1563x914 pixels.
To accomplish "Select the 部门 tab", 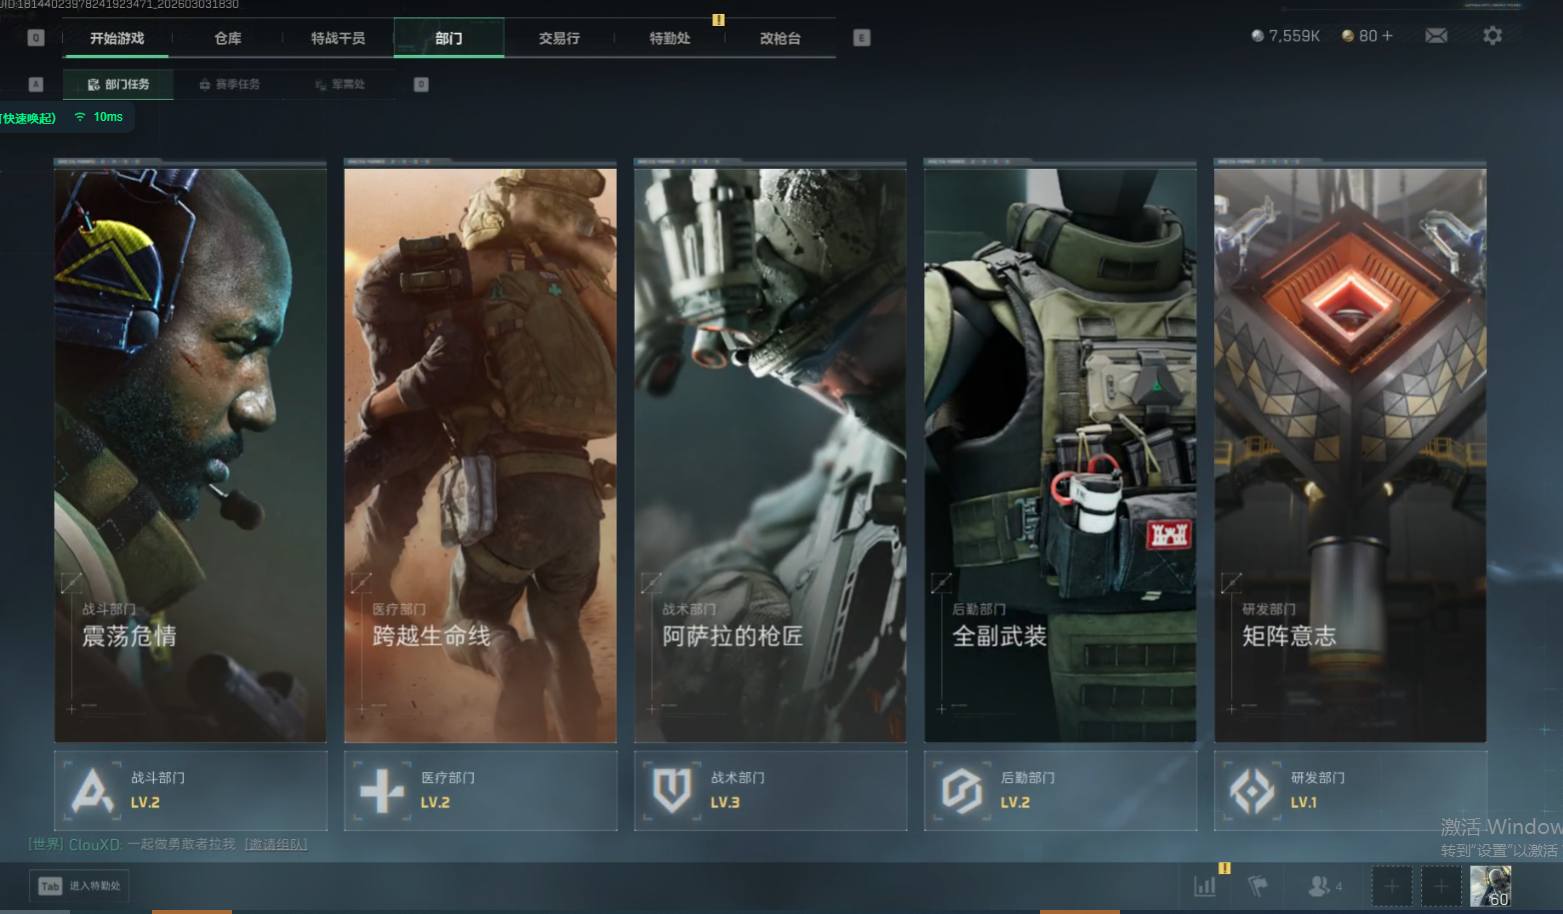I will [449, 38].
